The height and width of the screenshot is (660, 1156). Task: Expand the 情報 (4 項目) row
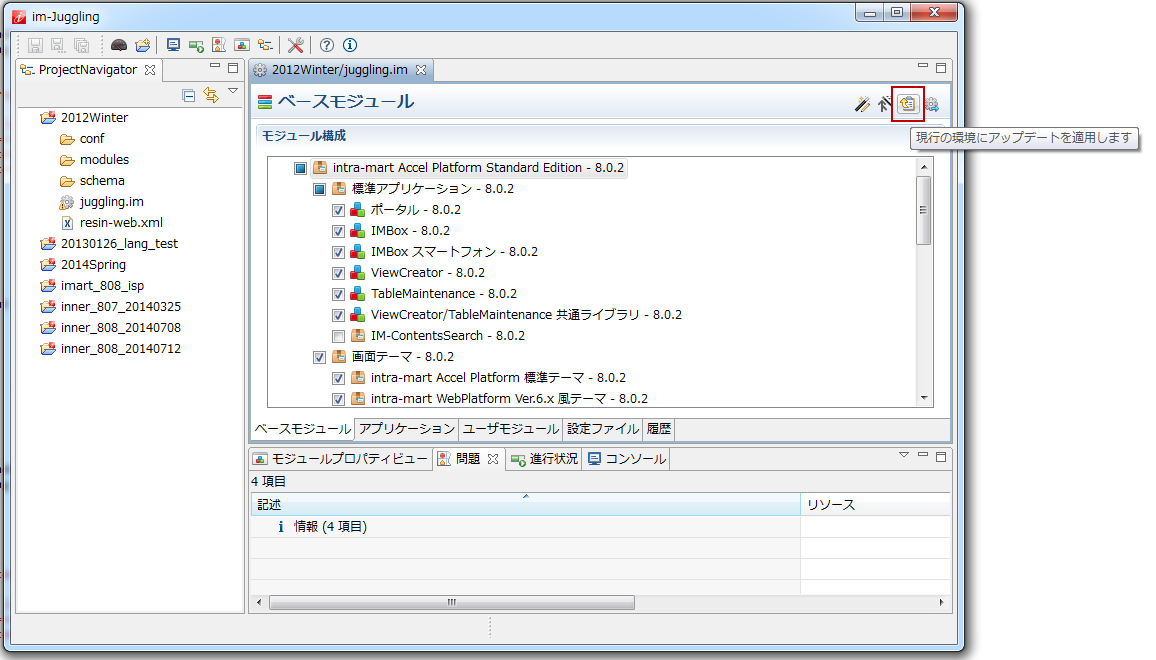(x=330, y=527)
